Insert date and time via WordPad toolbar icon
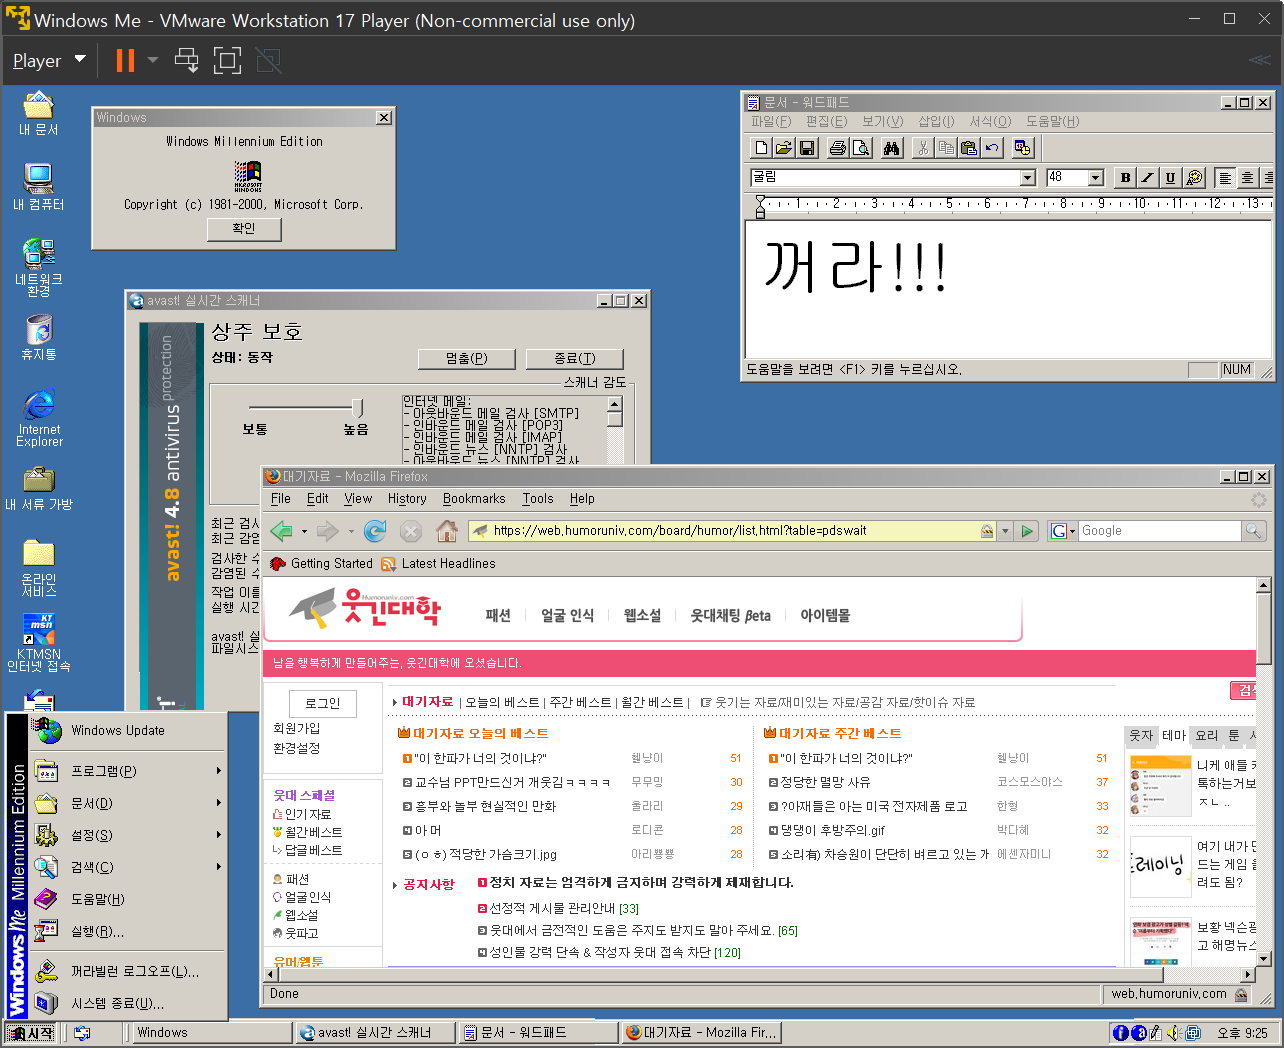1284x1048 pixels. tap(1022, 148)
